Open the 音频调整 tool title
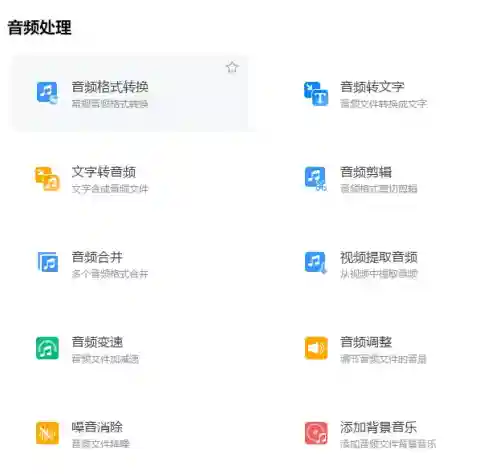Screen dimensions: 500x474 pos(366,342)
